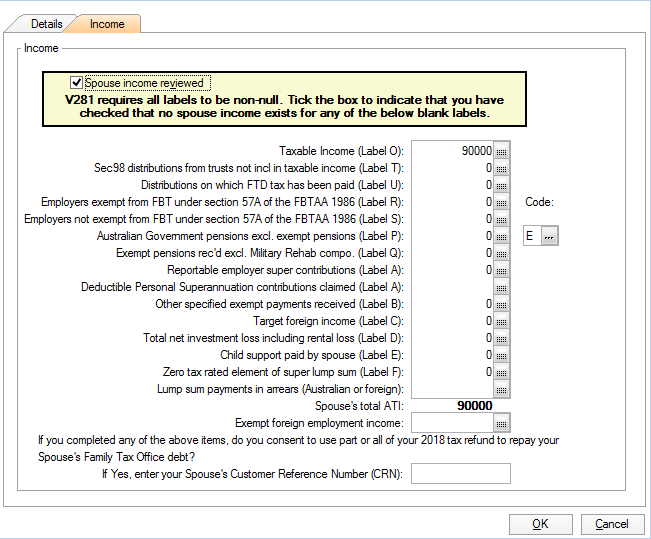The height and width of the screenshot is (539, 651).
Task: Click calculator icon for Sec98 distributions (Label T)
Action: [502, 168]
